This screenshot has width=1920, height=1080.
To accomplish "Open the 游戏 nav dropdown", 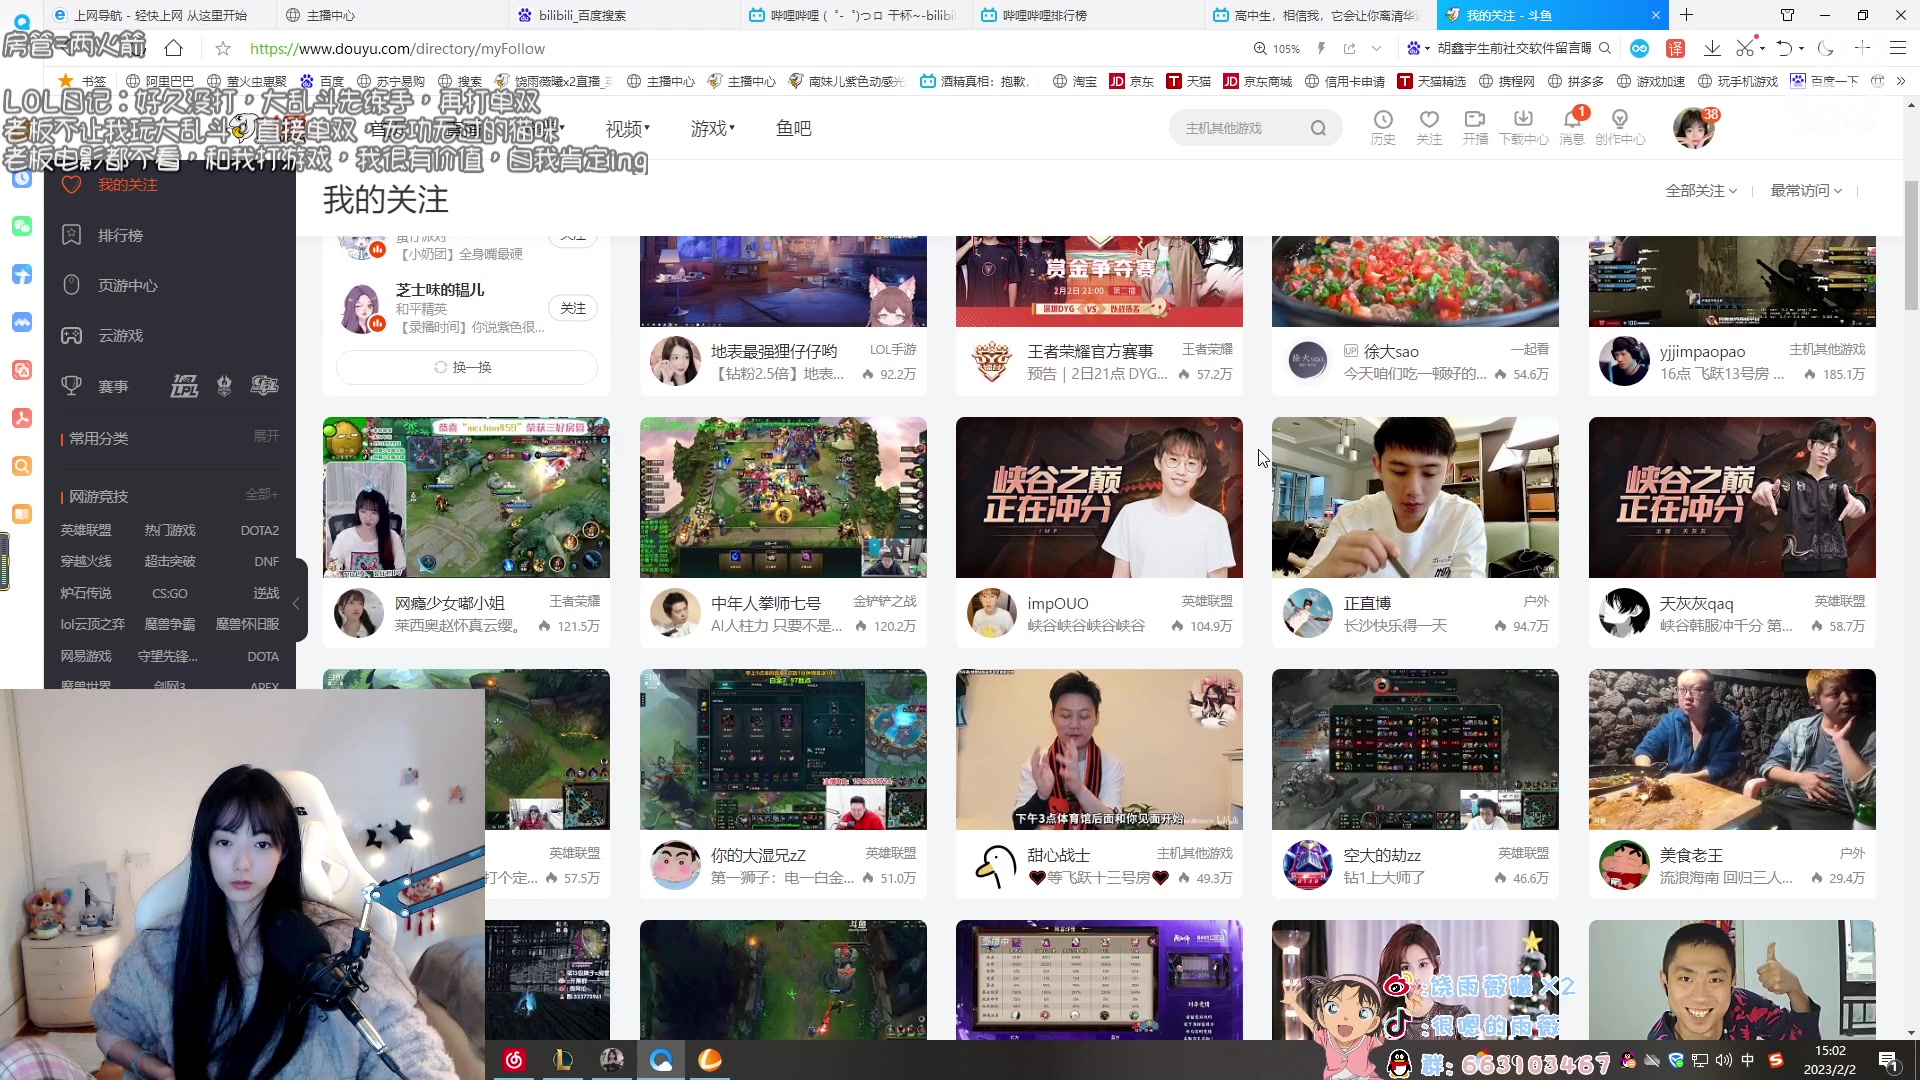I will [x=712, y=128].
